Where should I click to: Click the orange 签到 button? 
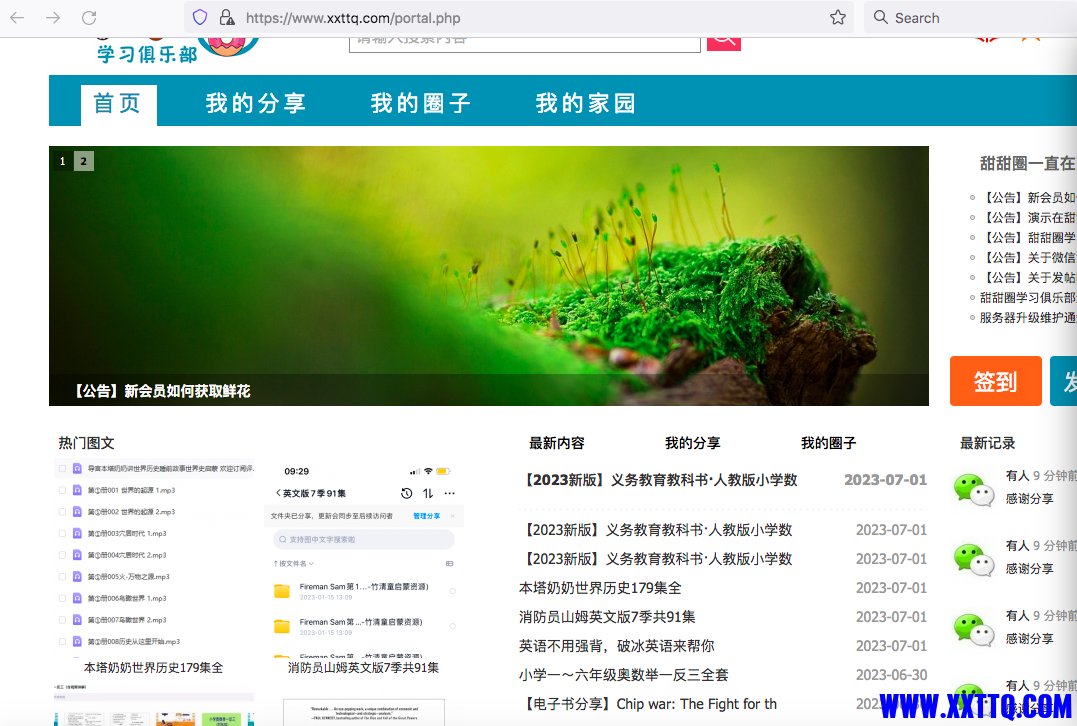click(996, 381)
